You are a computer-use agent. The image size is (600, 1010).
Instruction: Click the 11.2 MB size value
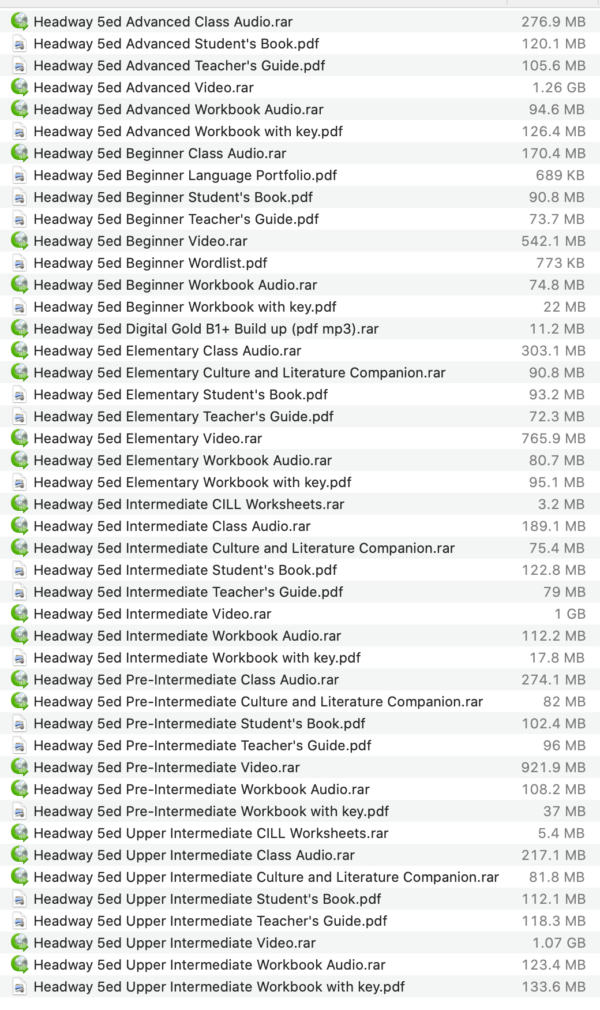557,329
